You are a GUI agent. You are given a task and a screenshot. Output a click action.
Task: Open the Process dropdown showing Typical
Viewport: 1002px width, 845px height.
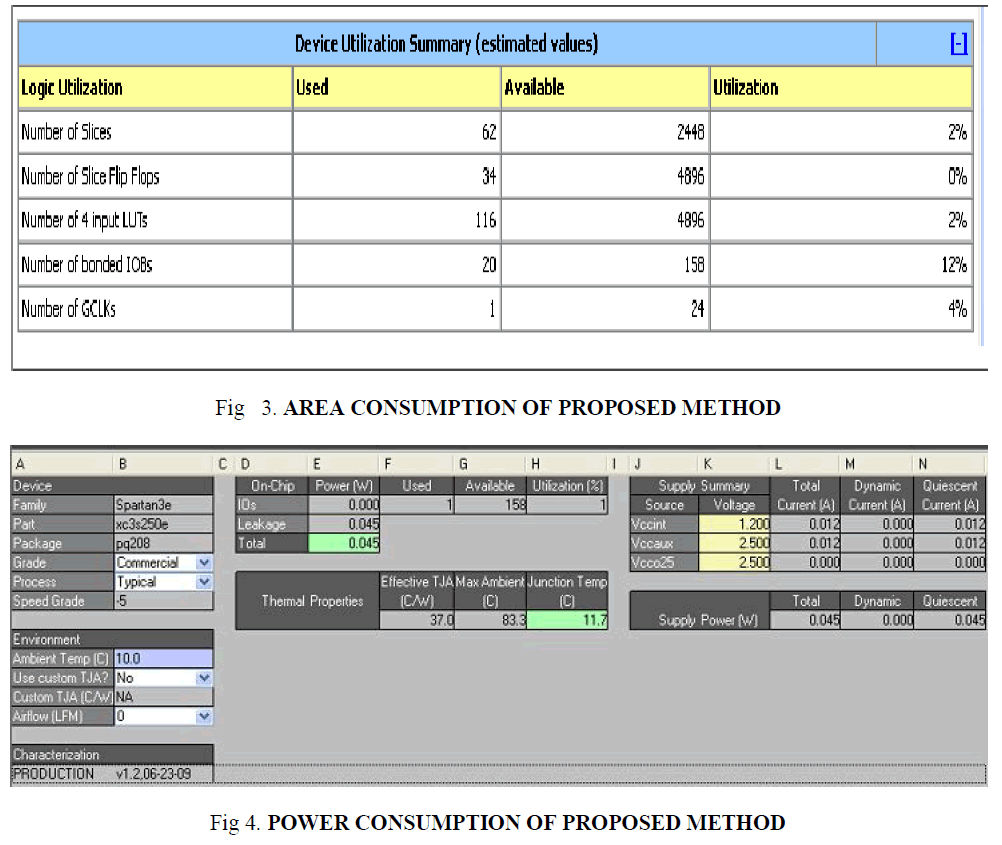(x=204, y=582)
